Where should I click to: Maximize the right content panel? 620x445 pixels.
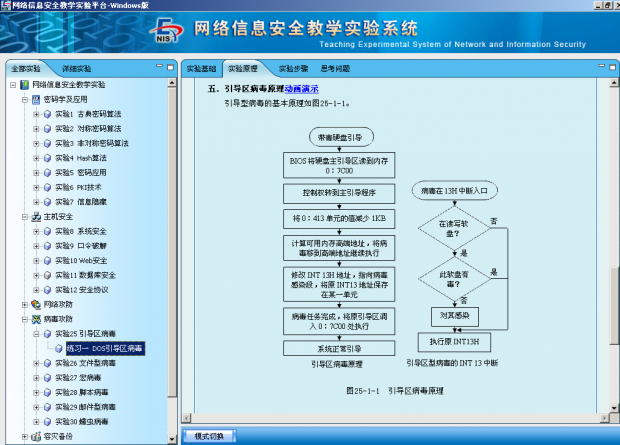612,67
